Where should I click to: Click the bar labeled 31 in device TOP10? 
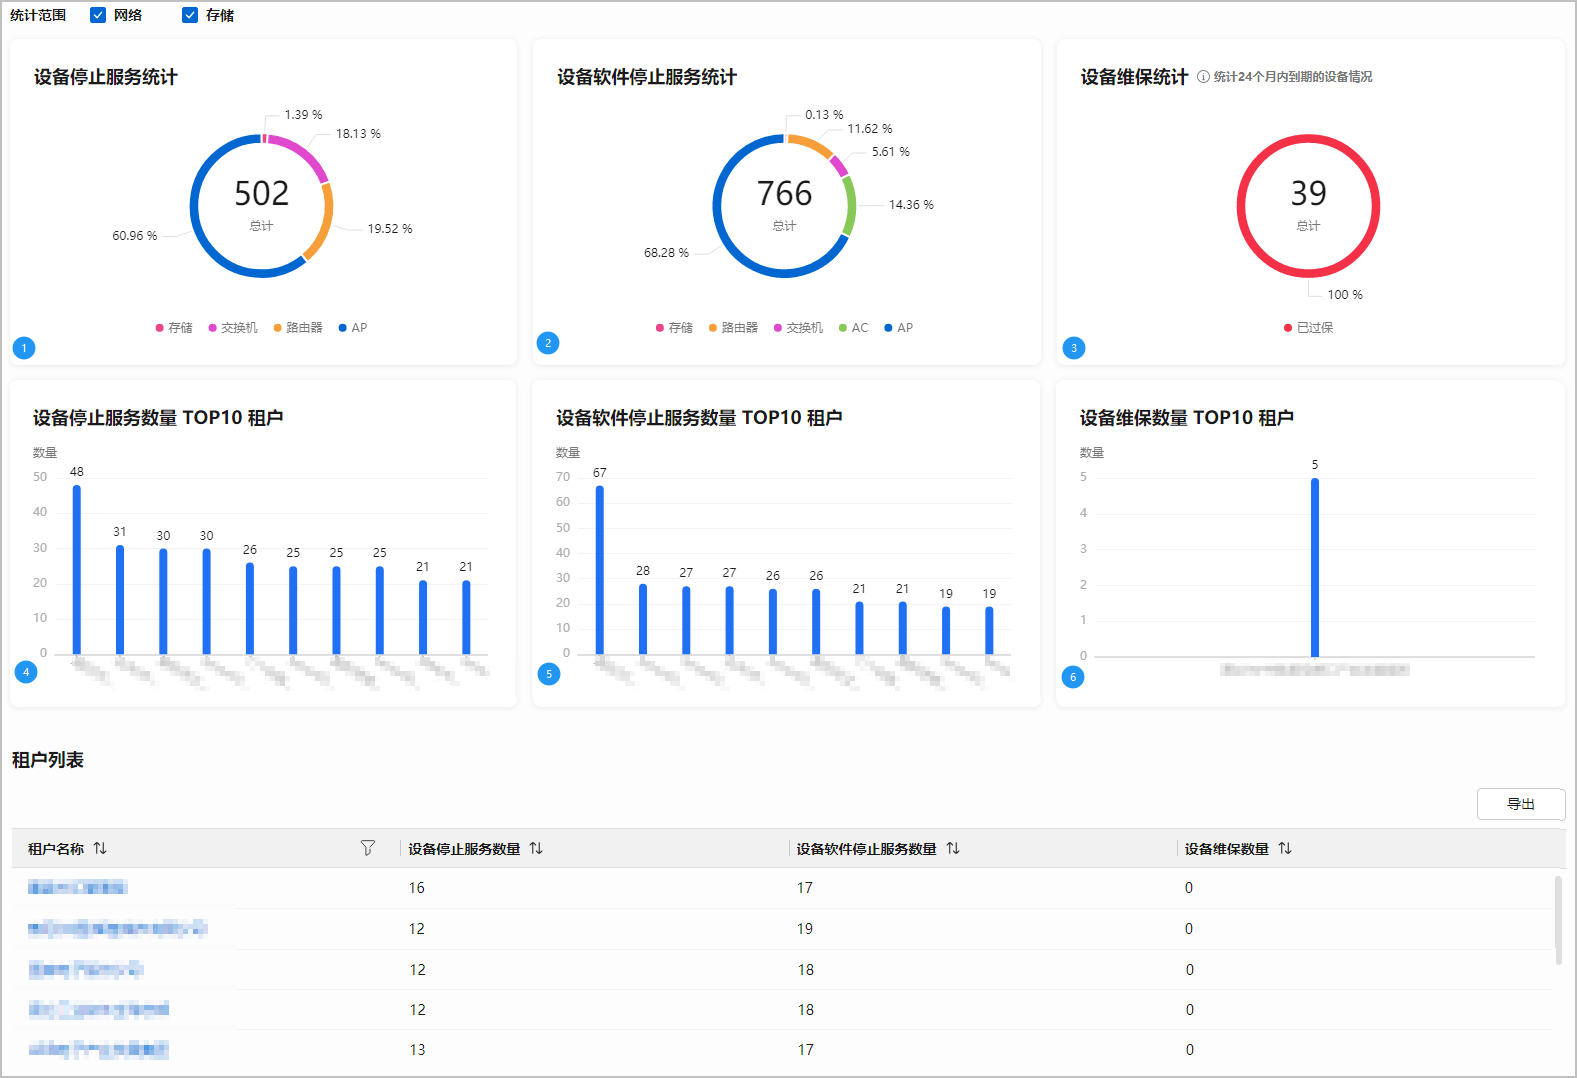point(120,600)
